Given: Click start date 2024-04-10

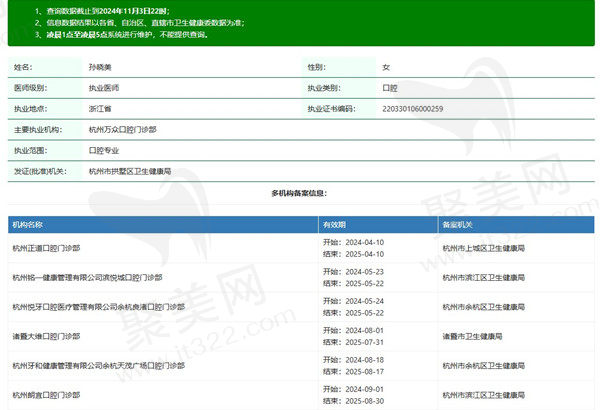Looking at the screenshot, I should coord(365,242).
